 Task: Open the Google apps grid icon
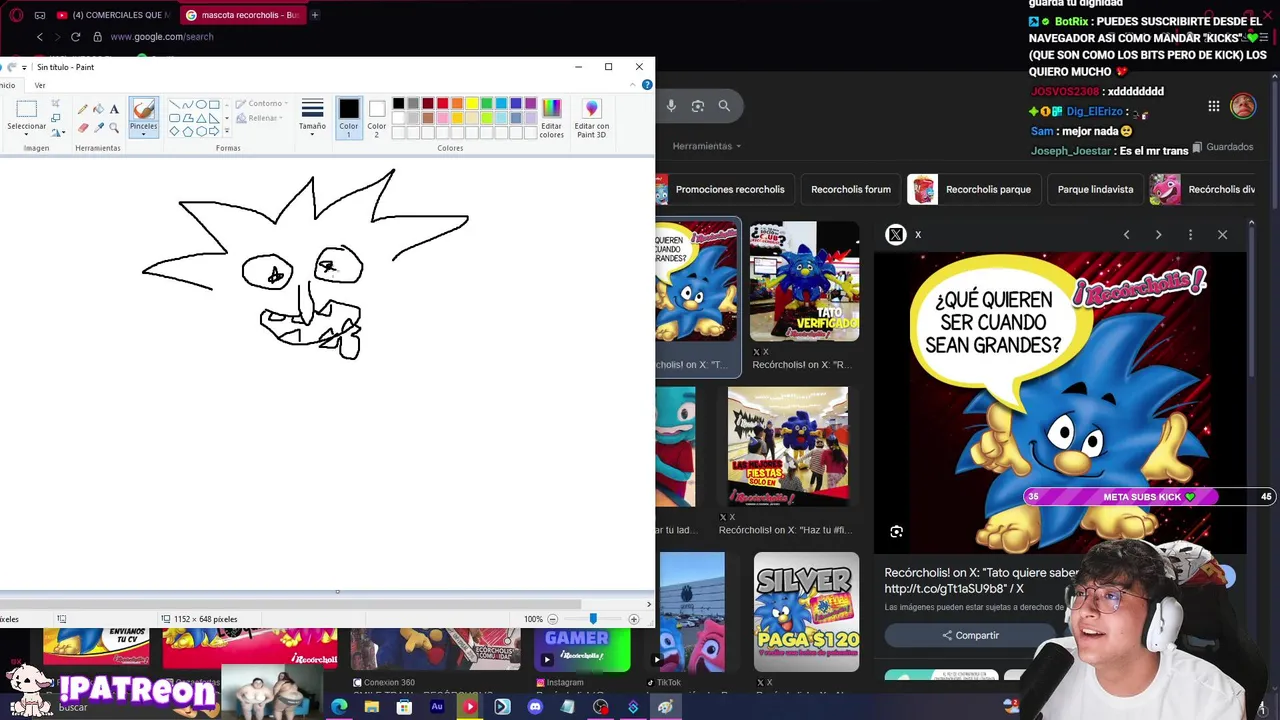pos(1214,106)
